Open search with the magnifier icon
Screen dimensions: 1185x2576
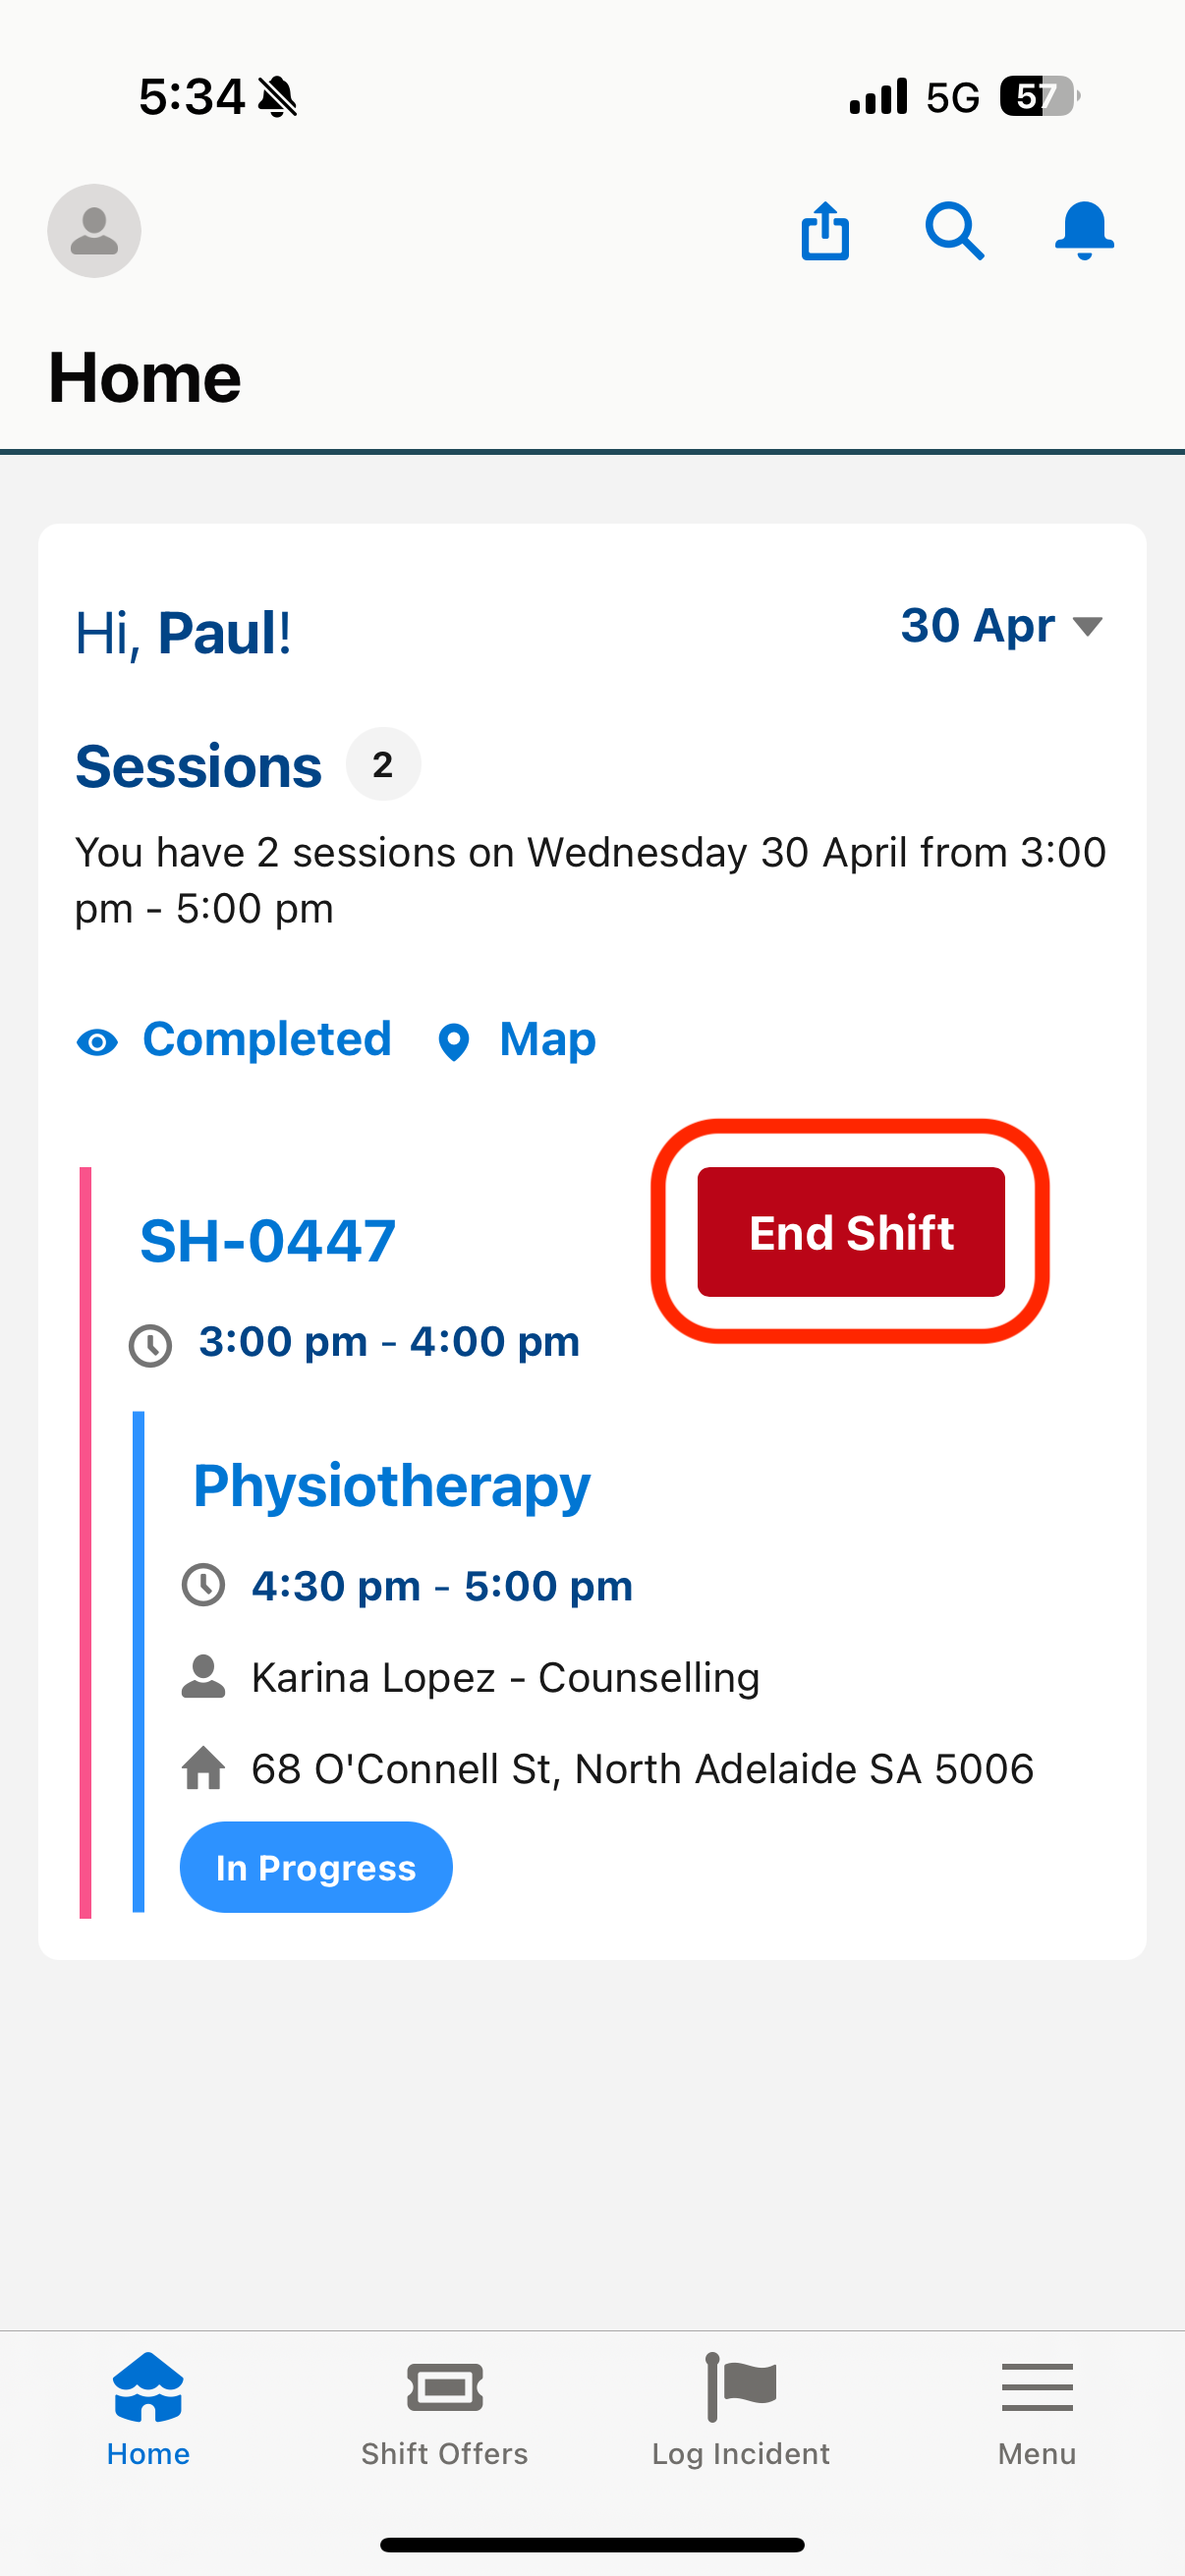(954, 231)
